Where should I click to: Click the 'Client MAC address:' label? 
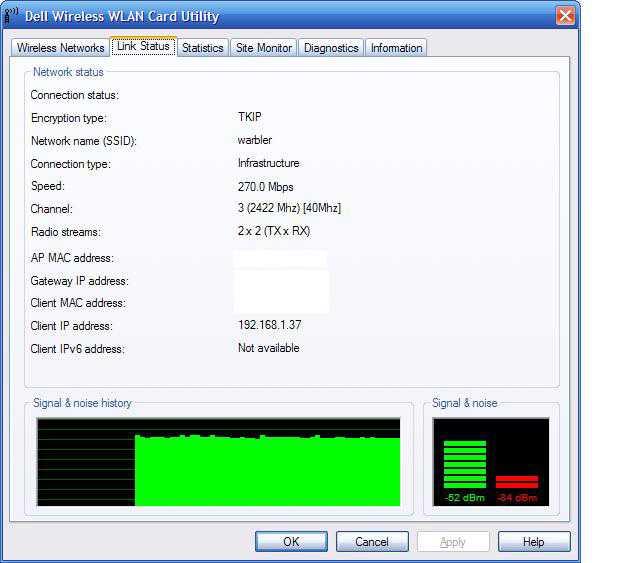pos(78,303)
